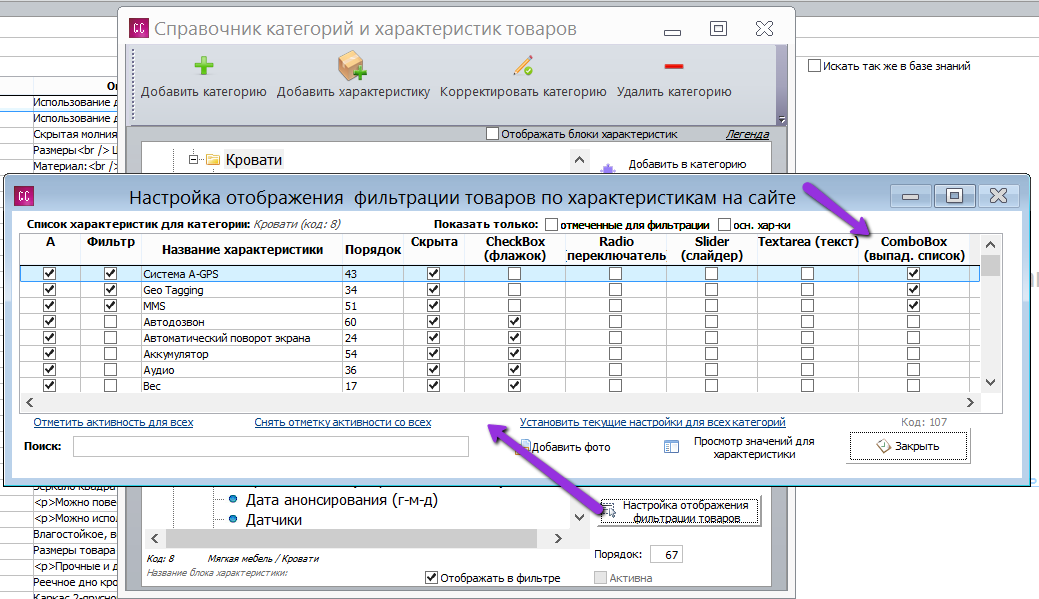
Task: Toggle the CheckBox column for Аккумулятор
Action: pos(514,354)
